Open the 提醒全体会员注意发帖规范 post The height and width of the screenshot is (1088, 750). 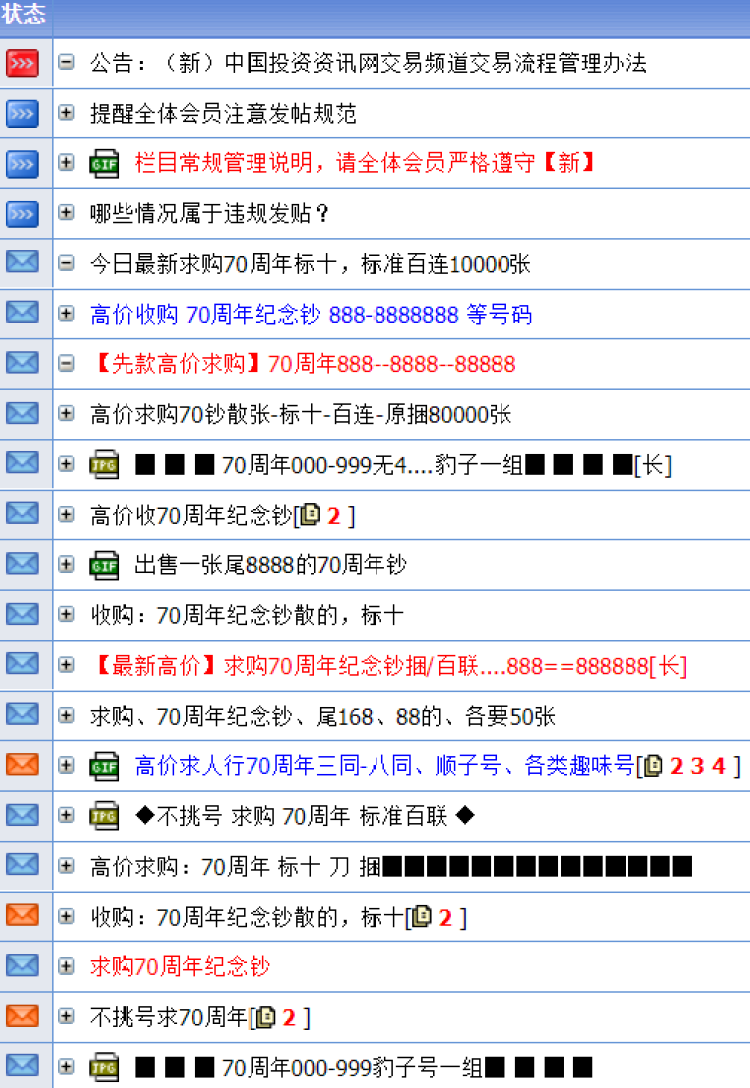222,114
